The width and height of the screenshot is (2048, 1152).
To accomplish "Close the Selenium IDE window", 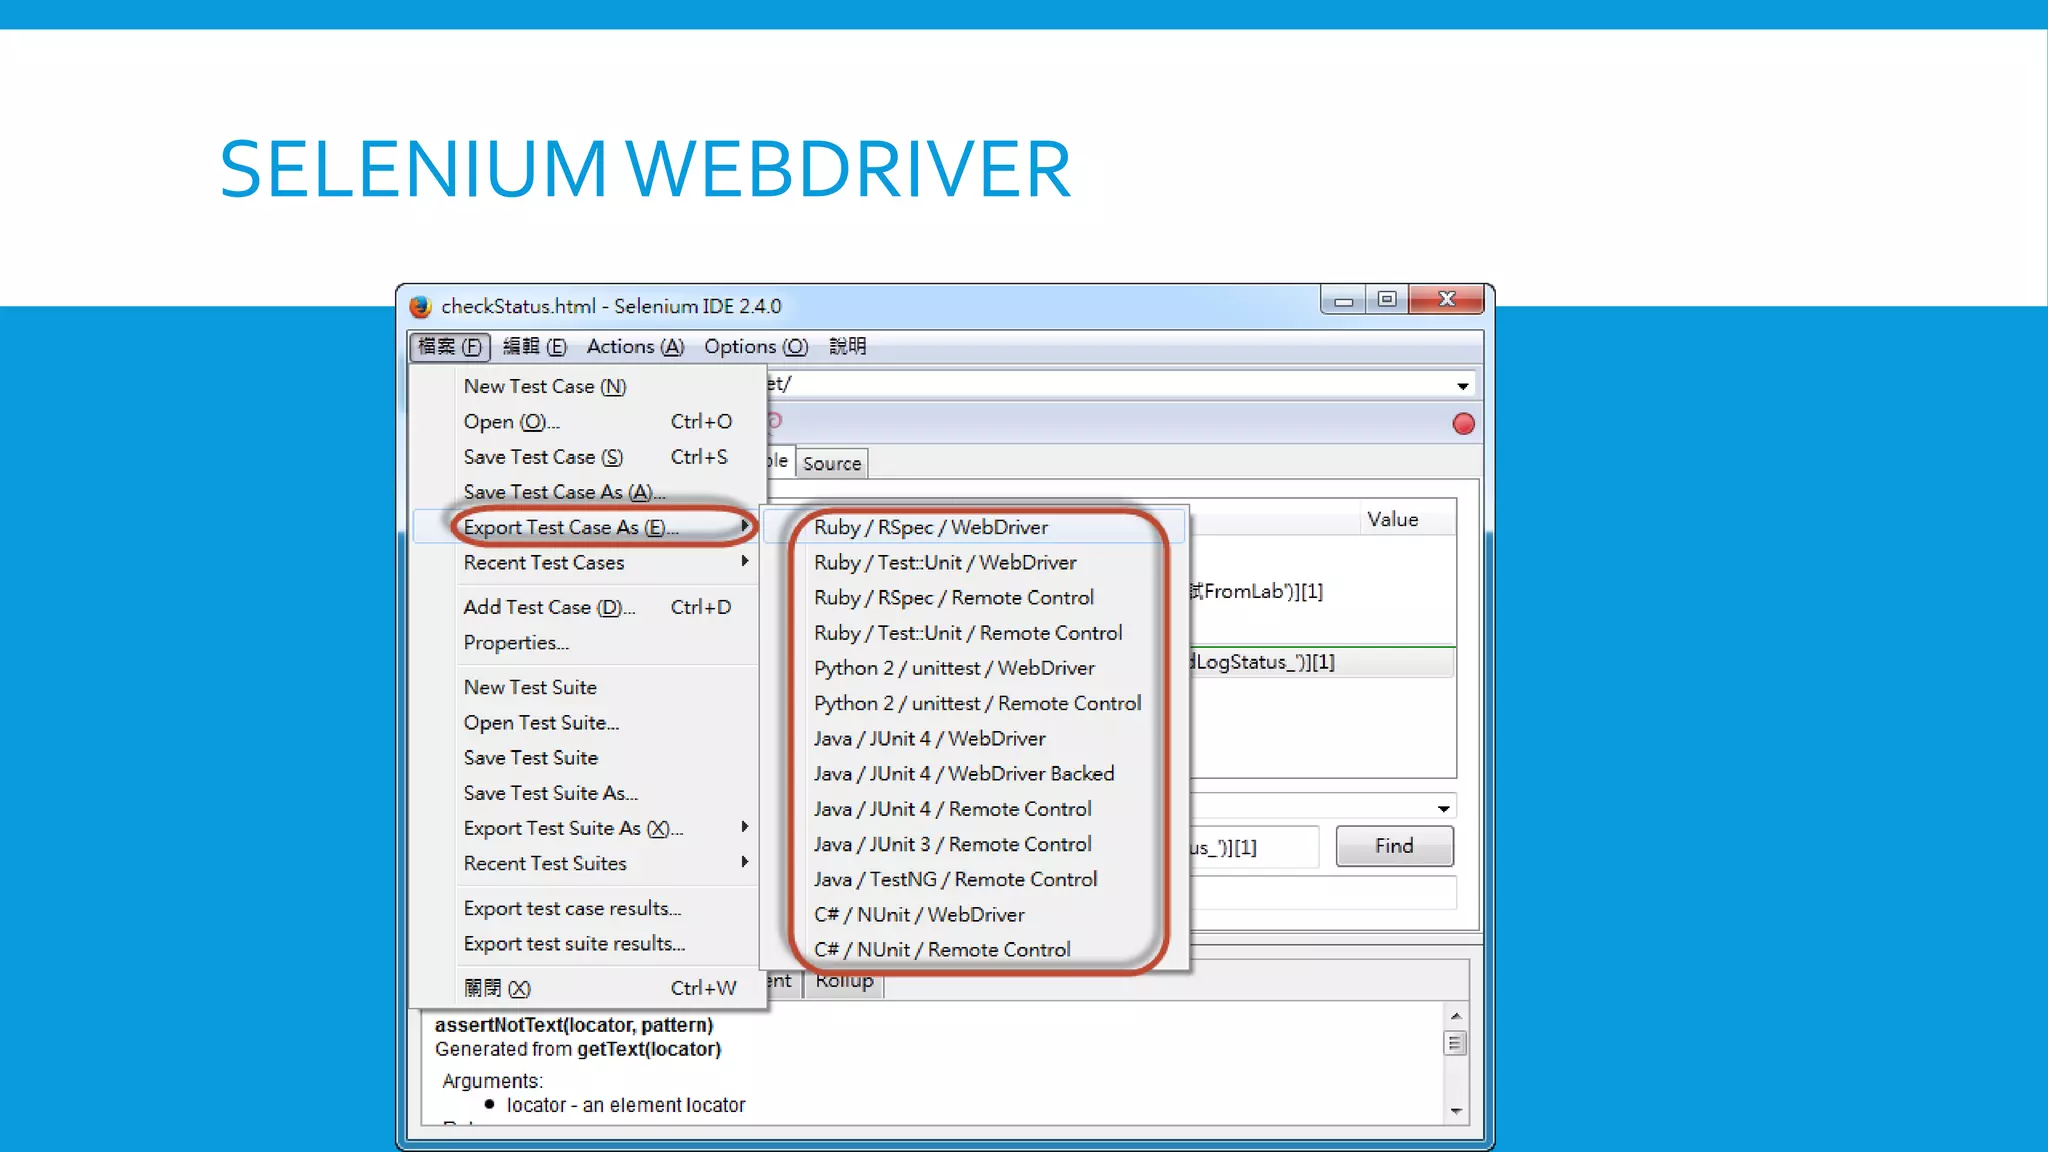I will point(1446,299).
